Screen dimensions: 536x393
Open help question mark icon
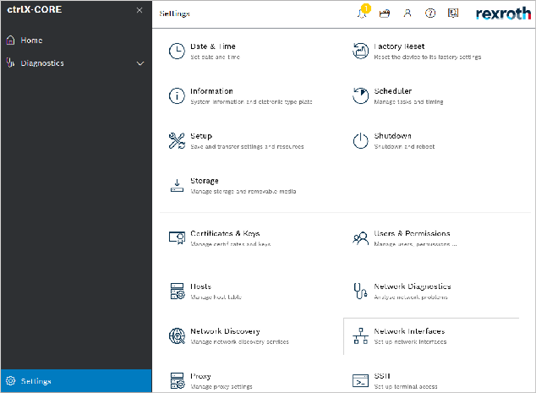430,13
